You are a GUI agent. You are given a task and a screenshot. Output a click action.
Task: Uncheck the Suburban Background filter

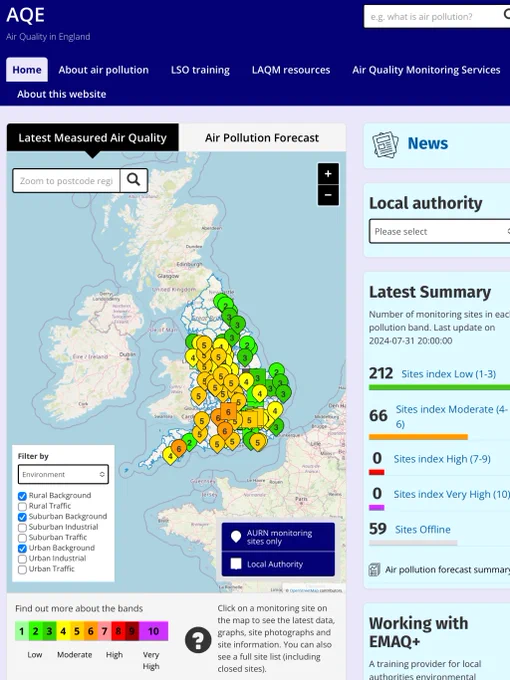coord(23,517)
